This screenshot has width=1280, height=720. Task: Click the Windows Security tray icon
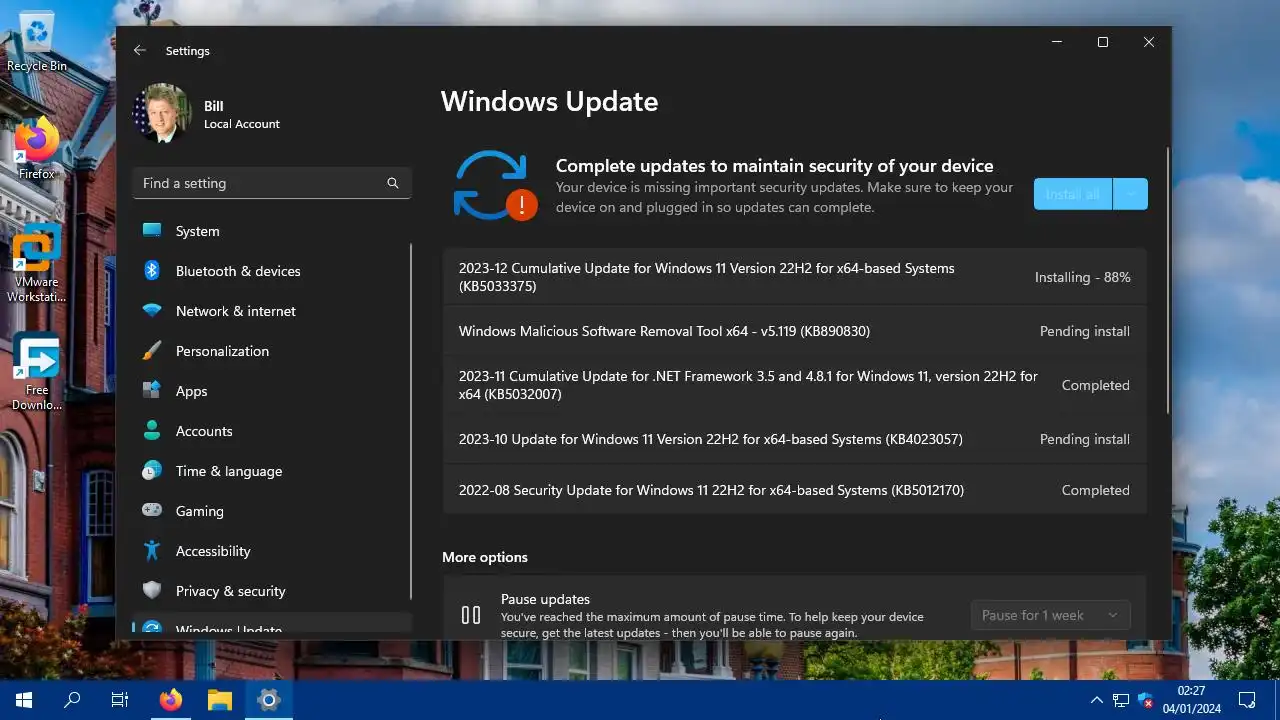(x=1146, y=700)
